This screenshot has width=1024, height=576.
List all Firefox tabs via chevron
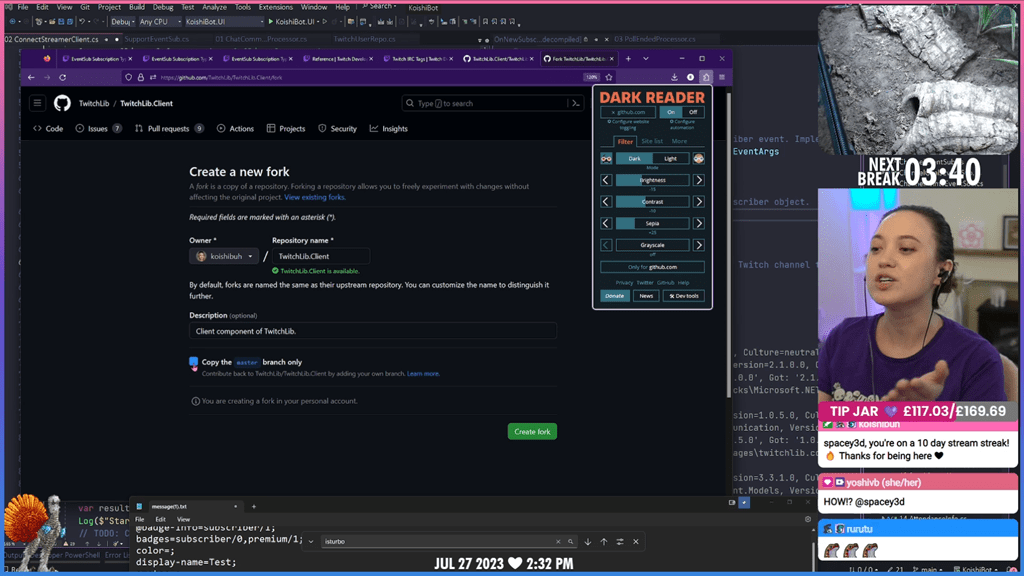click(x=646, y=59)
